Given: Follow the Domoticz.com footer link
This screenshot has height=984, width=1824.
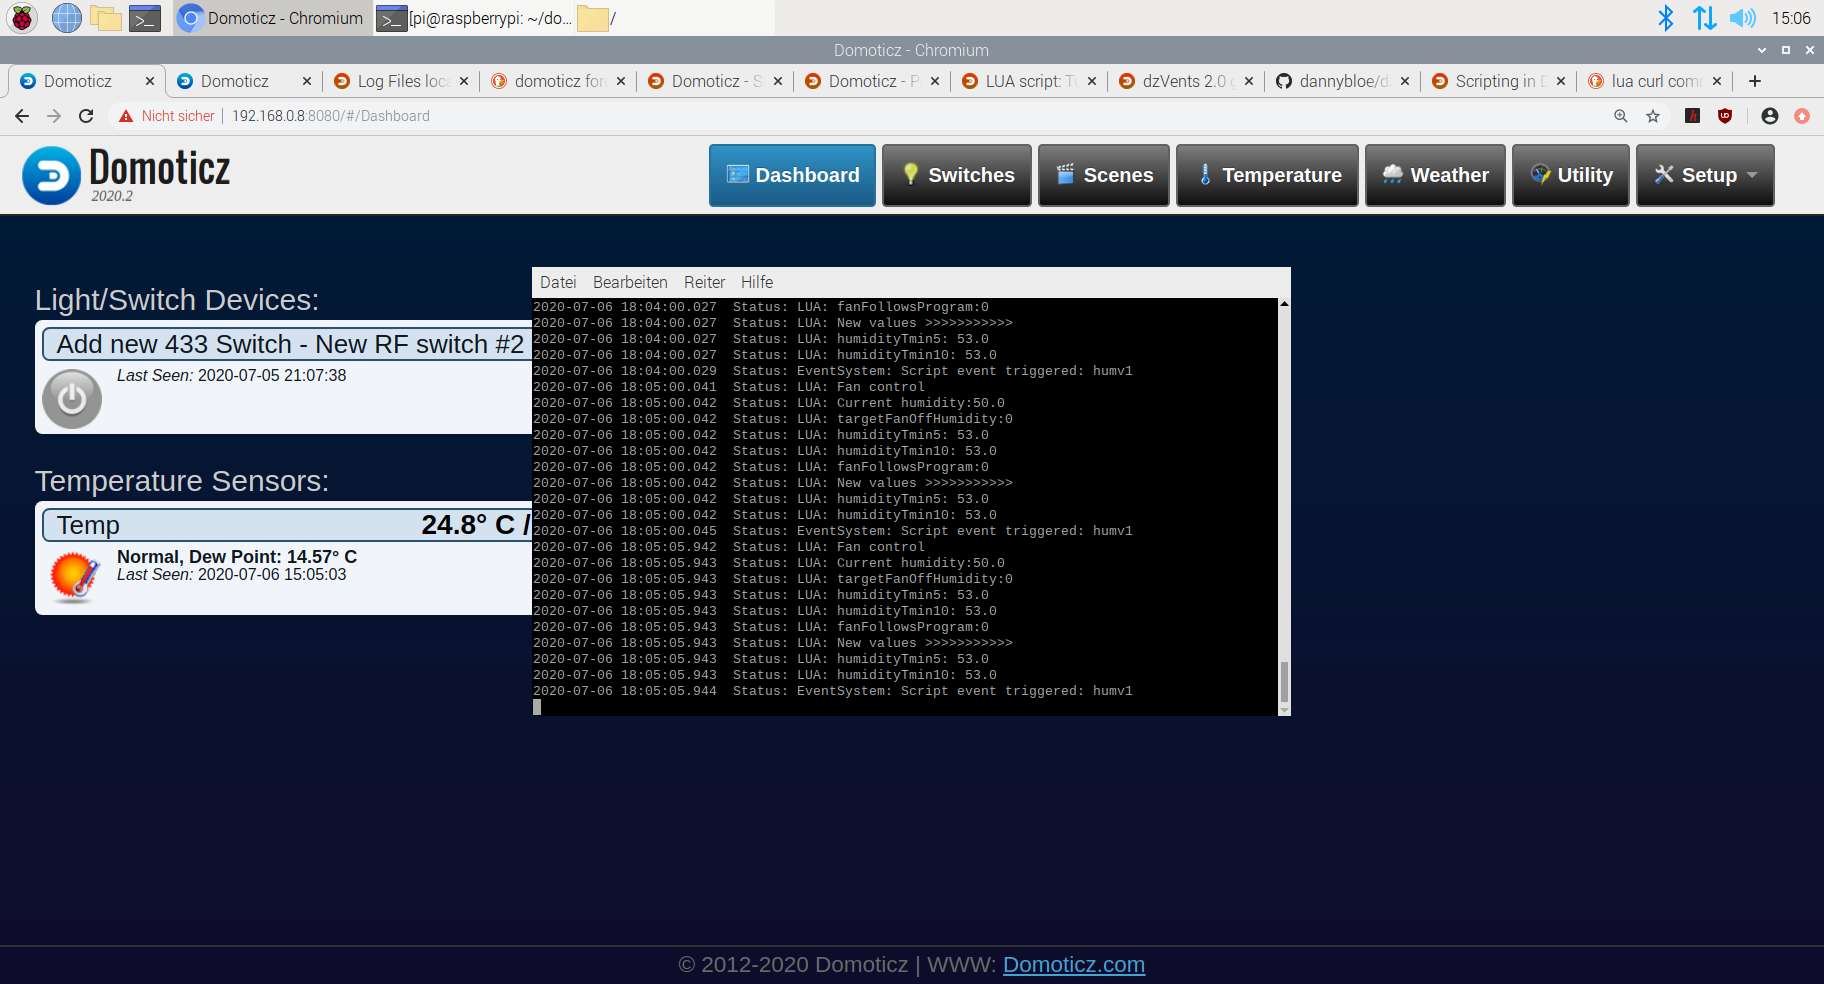Looking at the screenshot, I should (x=1074, y=965).
